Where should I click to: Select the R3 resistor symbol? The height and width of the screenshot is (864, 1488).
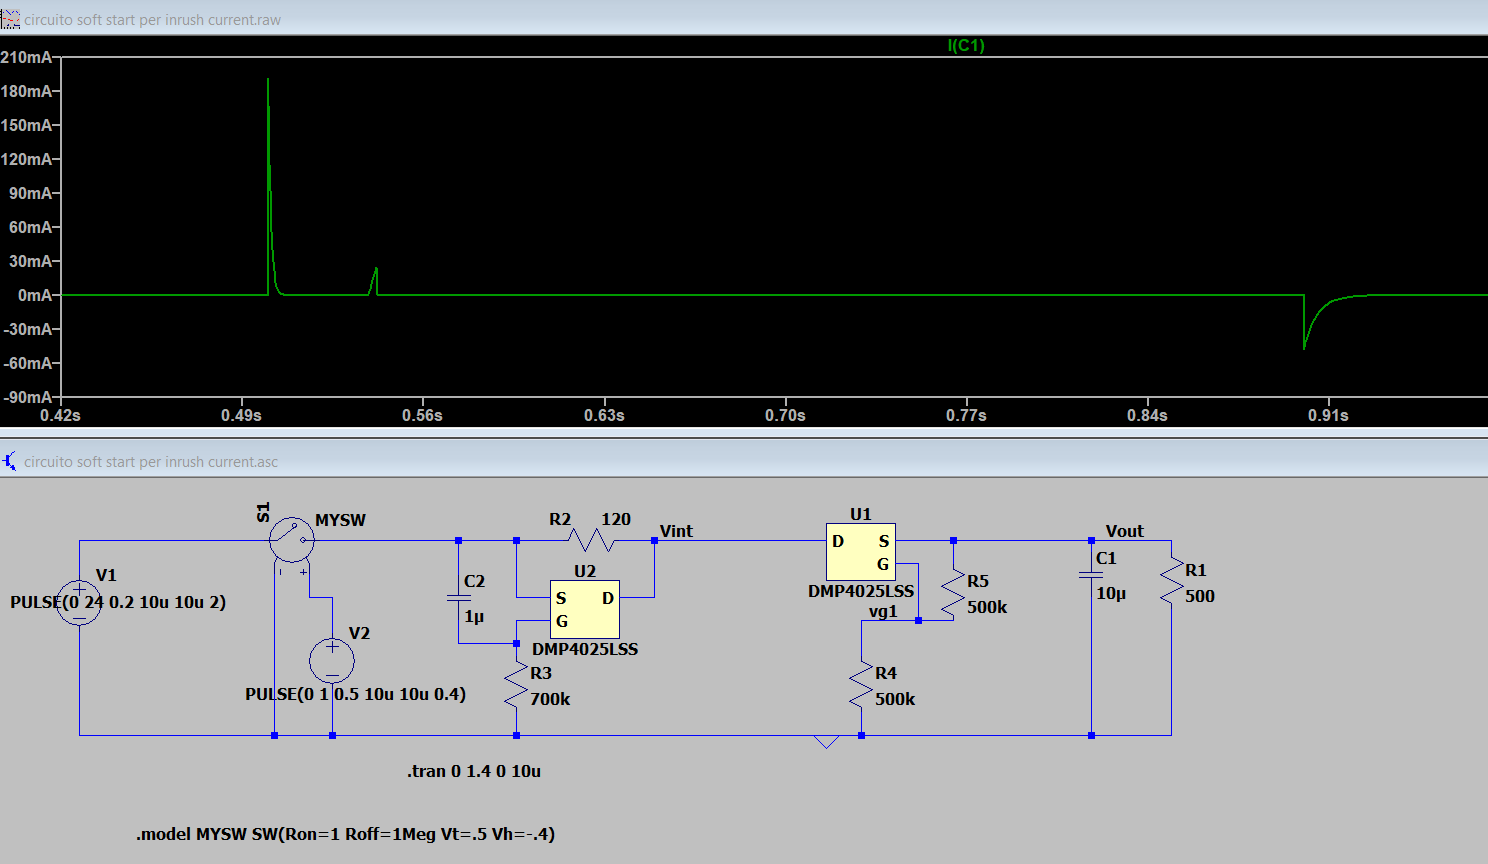(x=516, y=686)
